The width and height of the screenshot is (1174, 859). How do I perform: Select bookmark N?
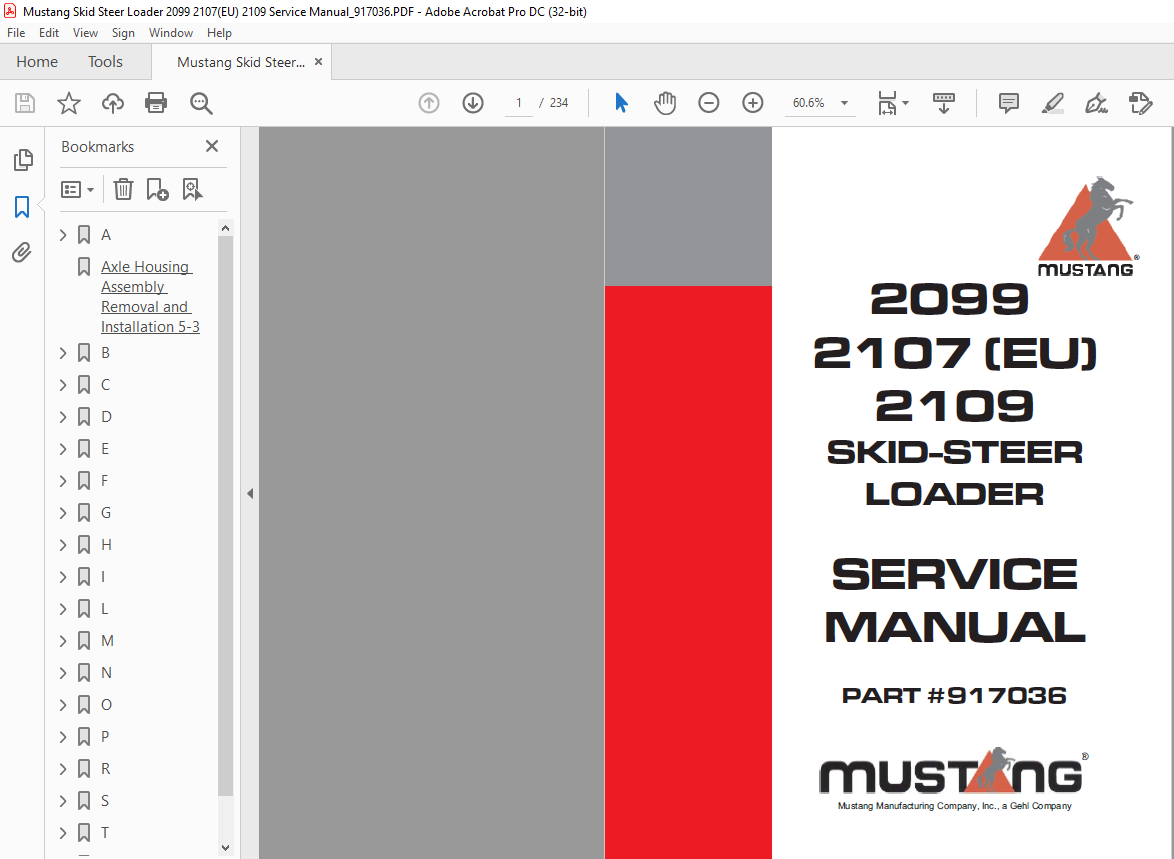click(106, 673)
